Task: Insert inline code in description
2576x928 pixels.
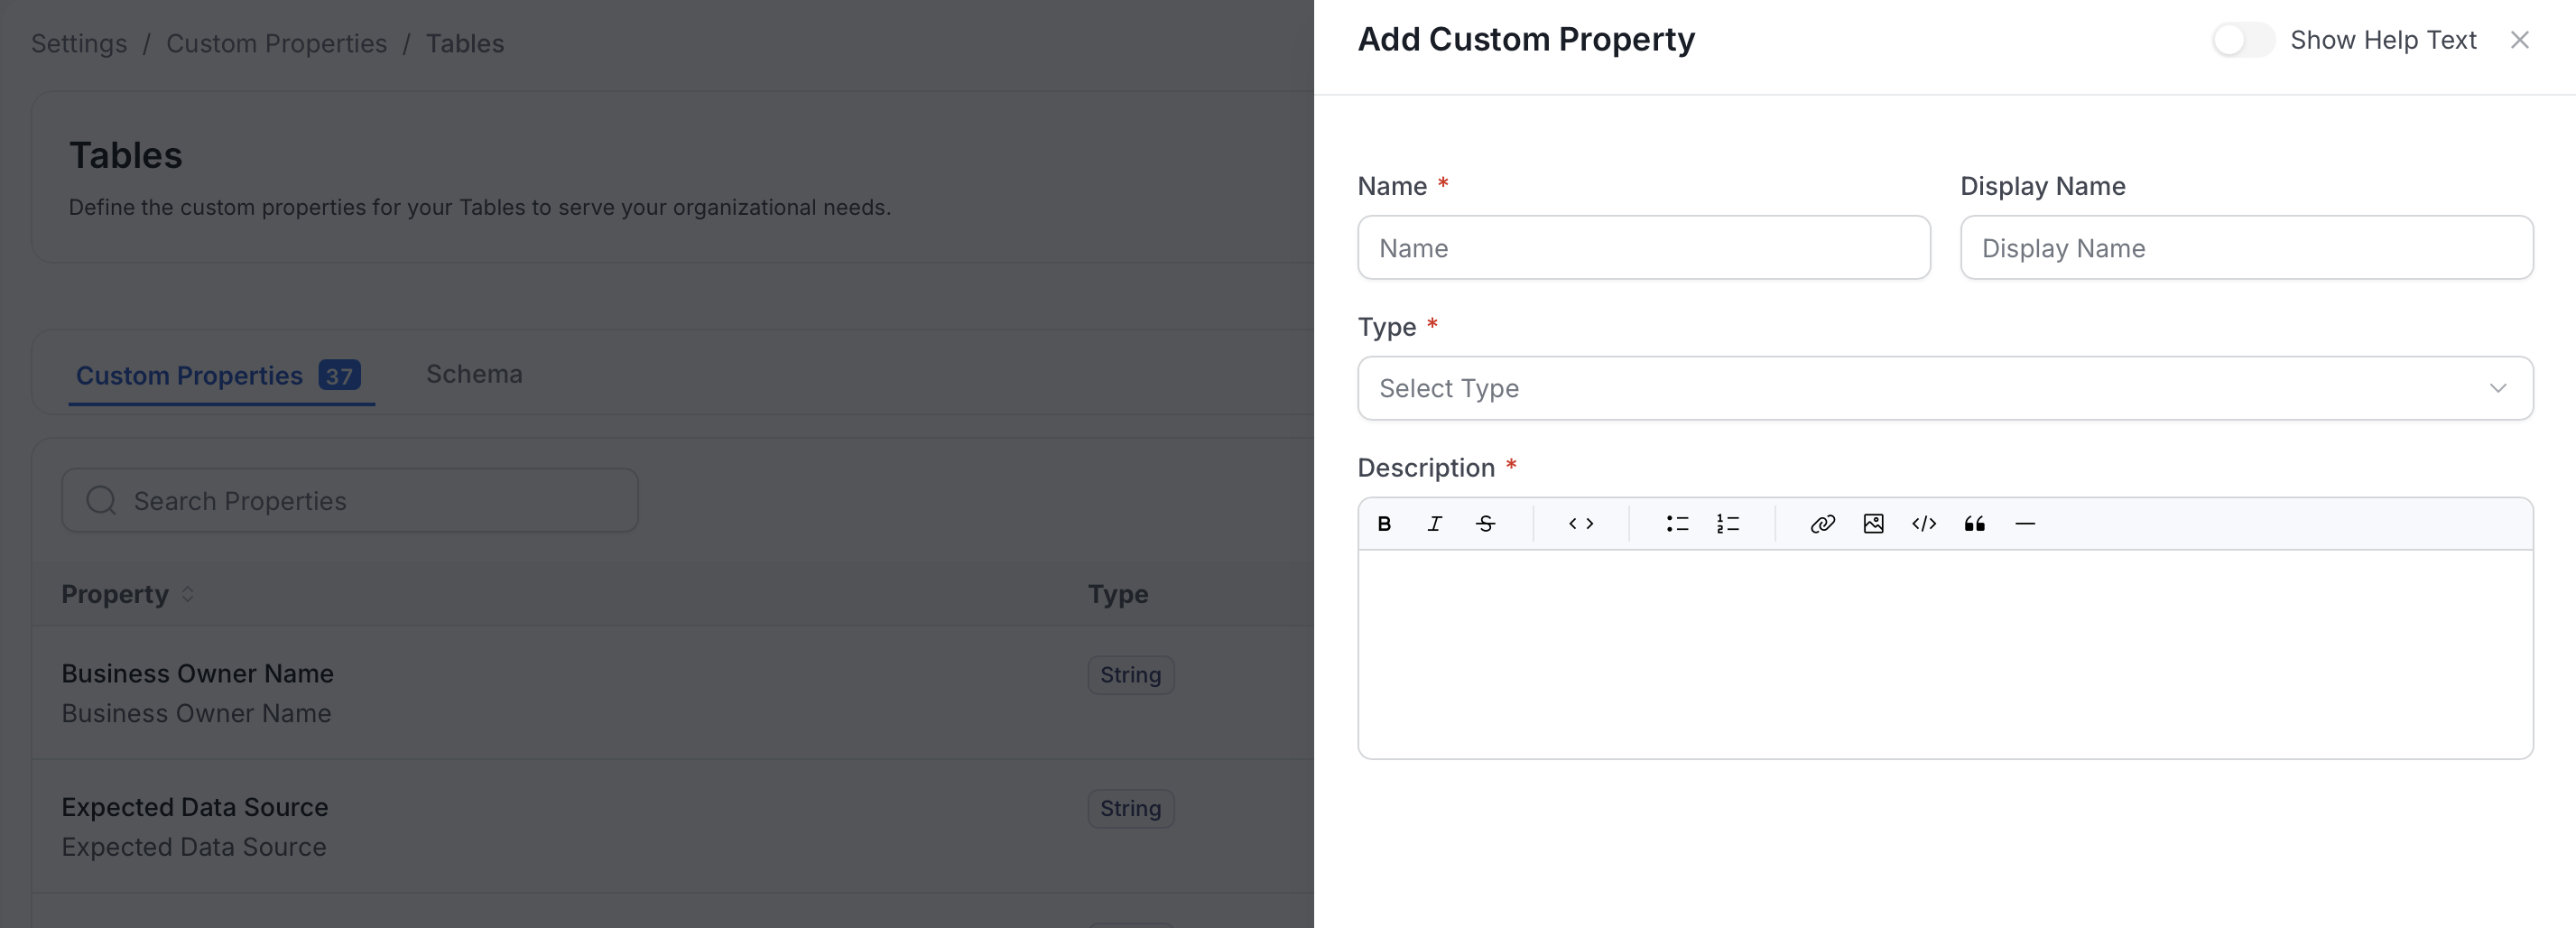Action: [x=1581, y=523]
